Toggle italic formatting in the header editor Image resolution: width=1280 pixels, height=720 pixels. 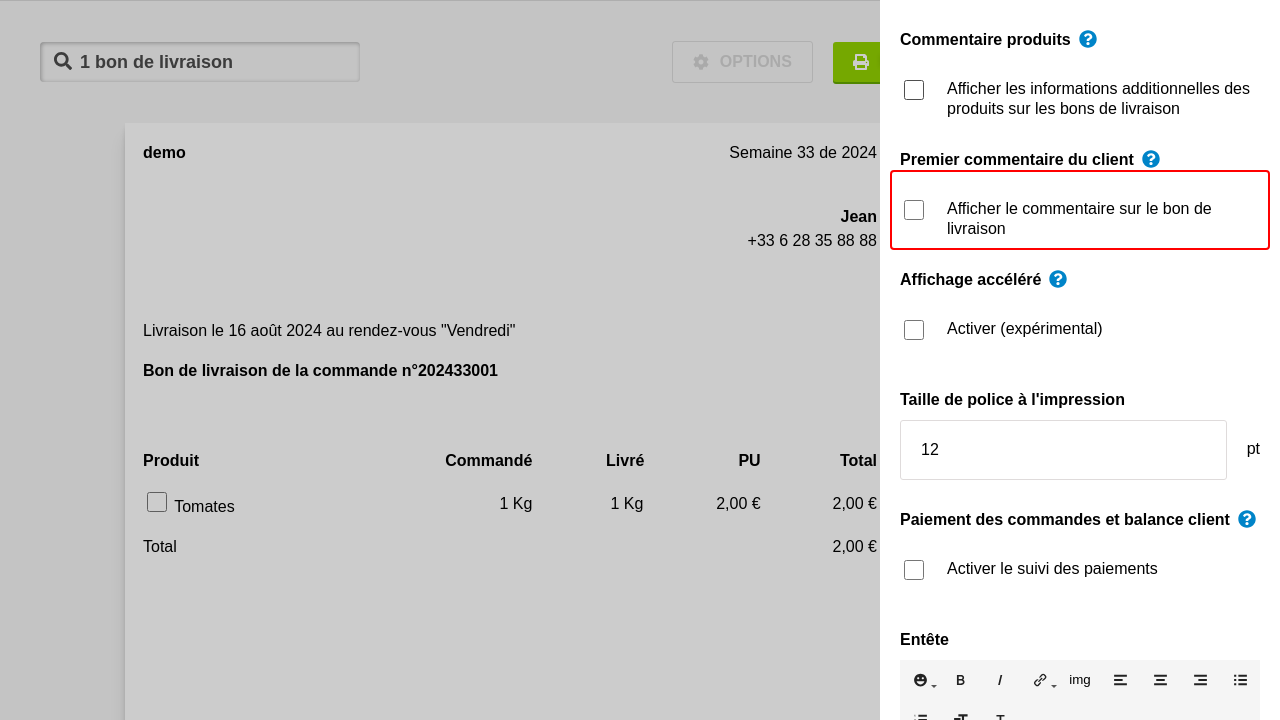click(1000, 680)
